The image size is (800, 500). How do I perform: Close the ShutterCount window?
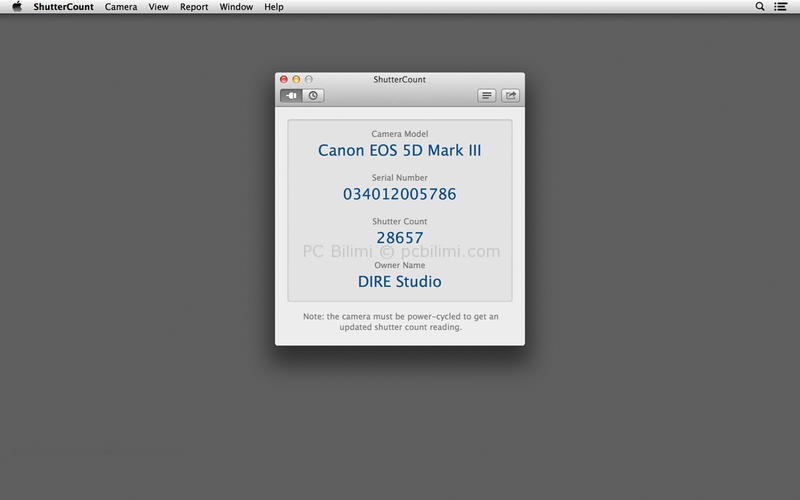click(284, 79)
